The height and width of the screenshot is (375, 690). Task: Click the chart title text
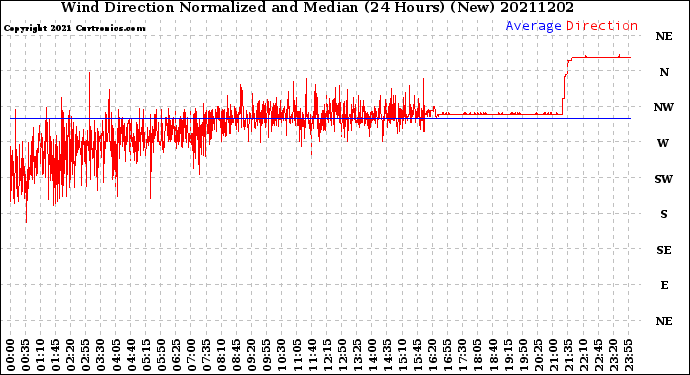[317, 7]
